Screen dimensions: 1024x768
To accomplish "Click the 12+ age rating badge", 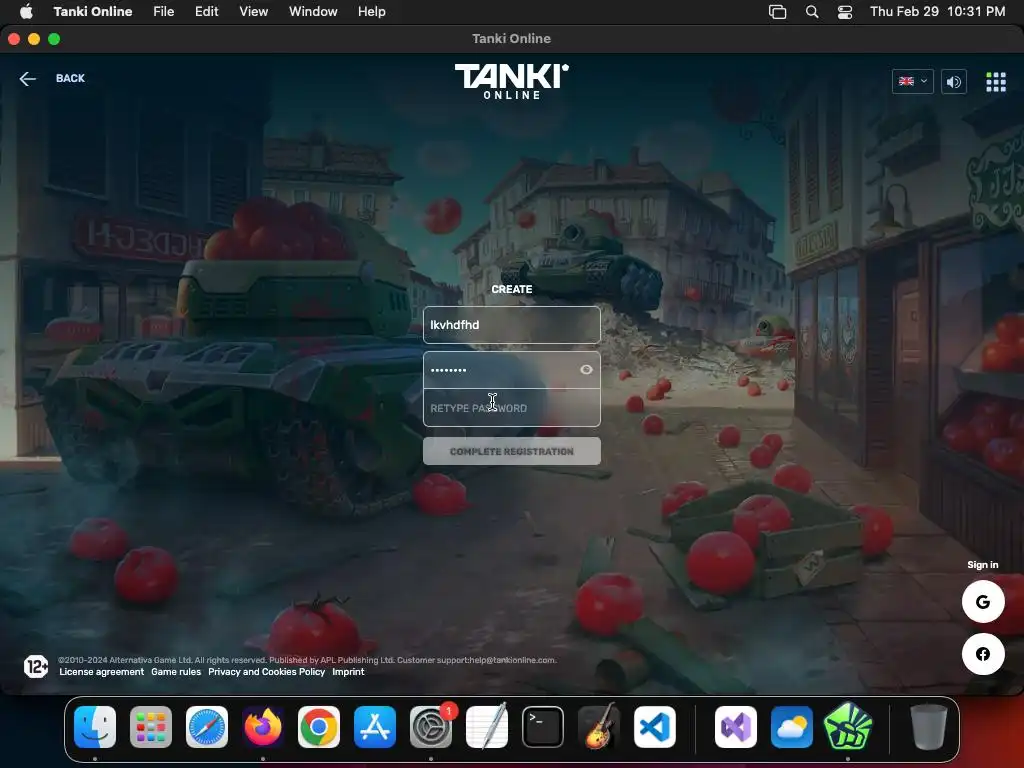I will tap(36, 666).
